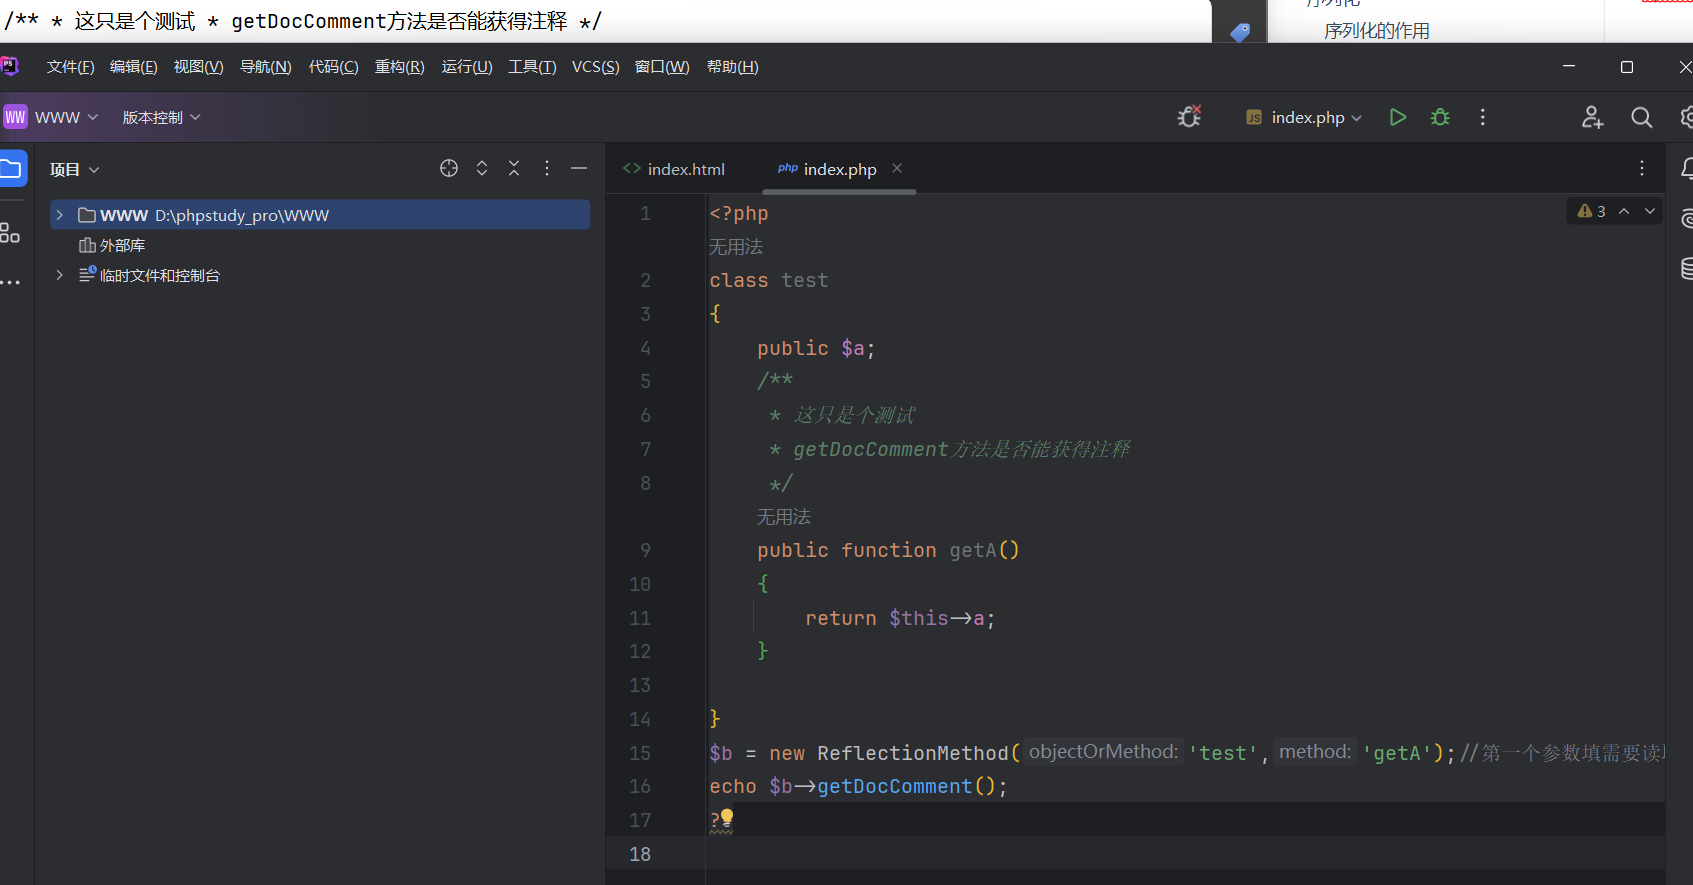Open the 版本控制 dropdown
This screenshot has width=1693, height=885.
coord(161,117)
